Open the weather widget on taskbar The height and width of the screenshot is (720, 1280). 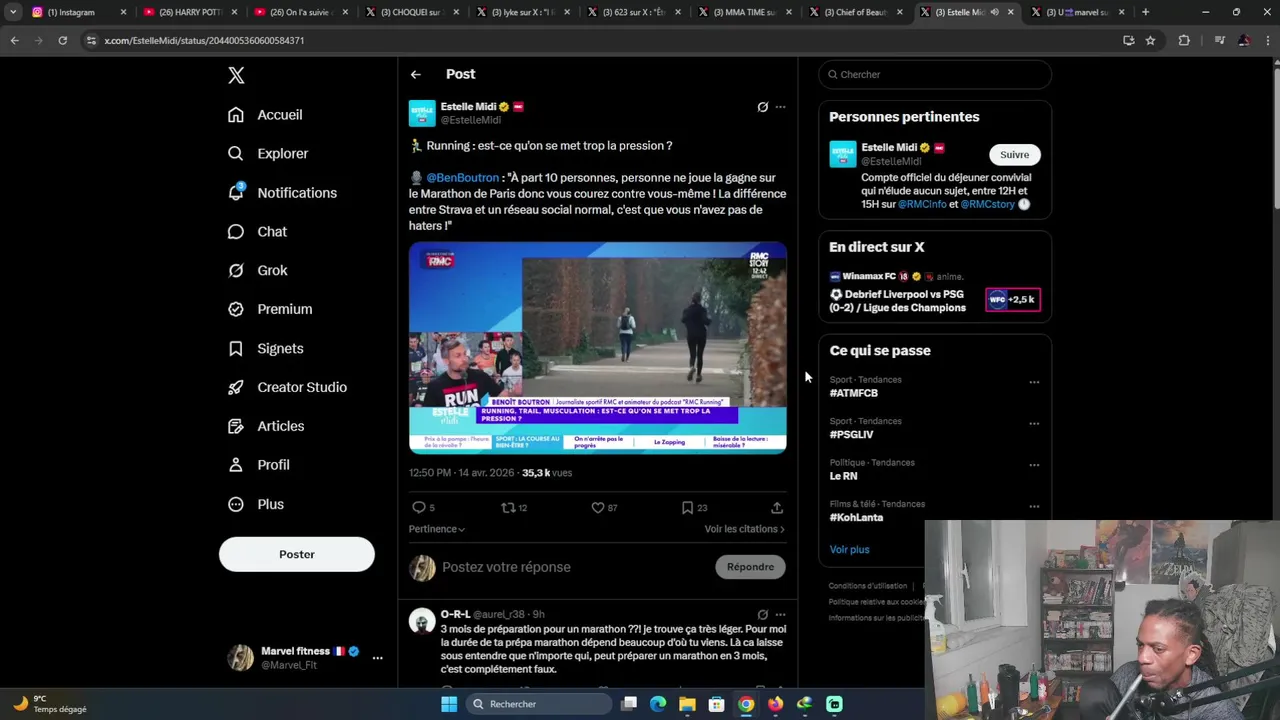(x=50, y=705)
